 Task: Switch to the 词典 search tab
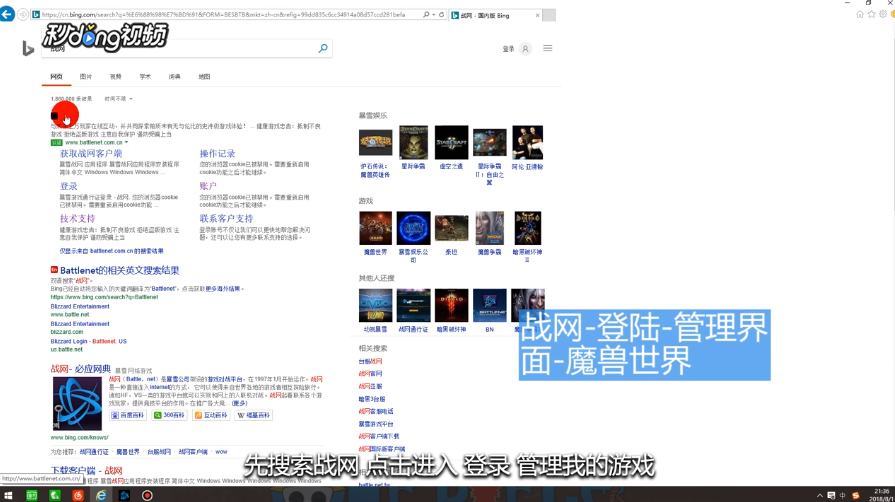[175, 77]
